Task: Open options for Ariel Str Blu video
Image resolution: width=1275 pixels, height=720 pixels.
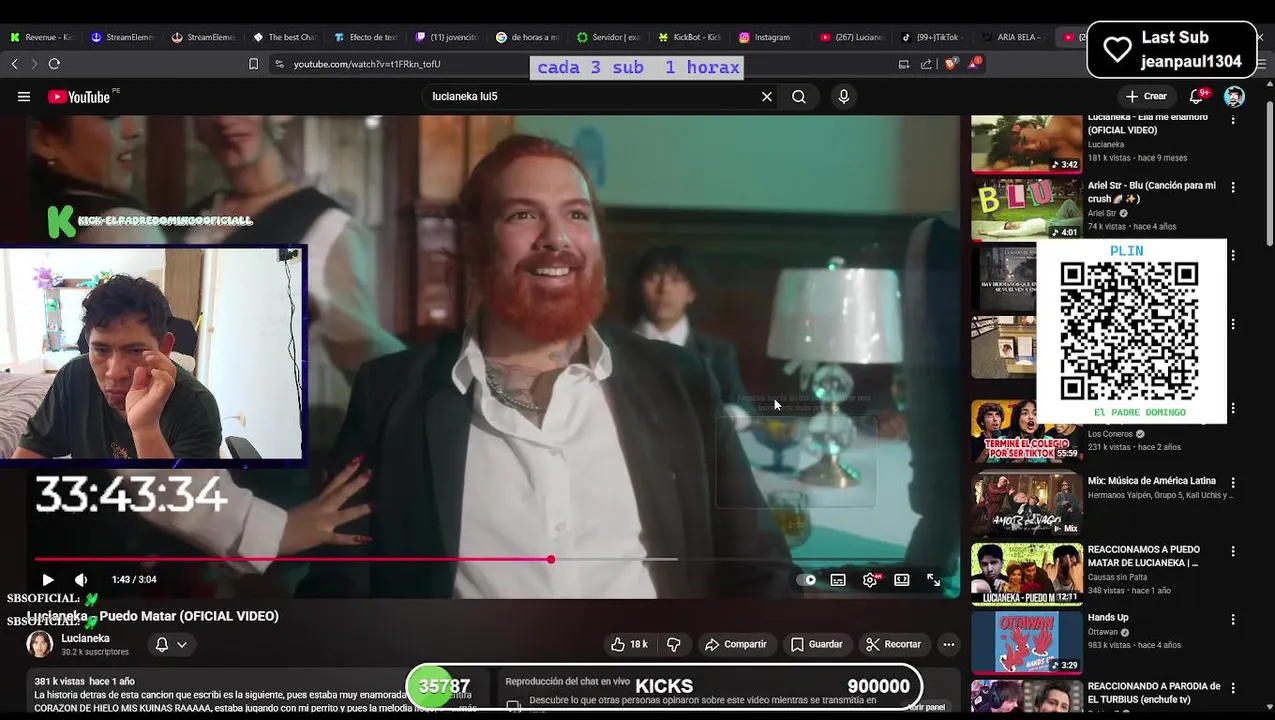Action: 1233,187
